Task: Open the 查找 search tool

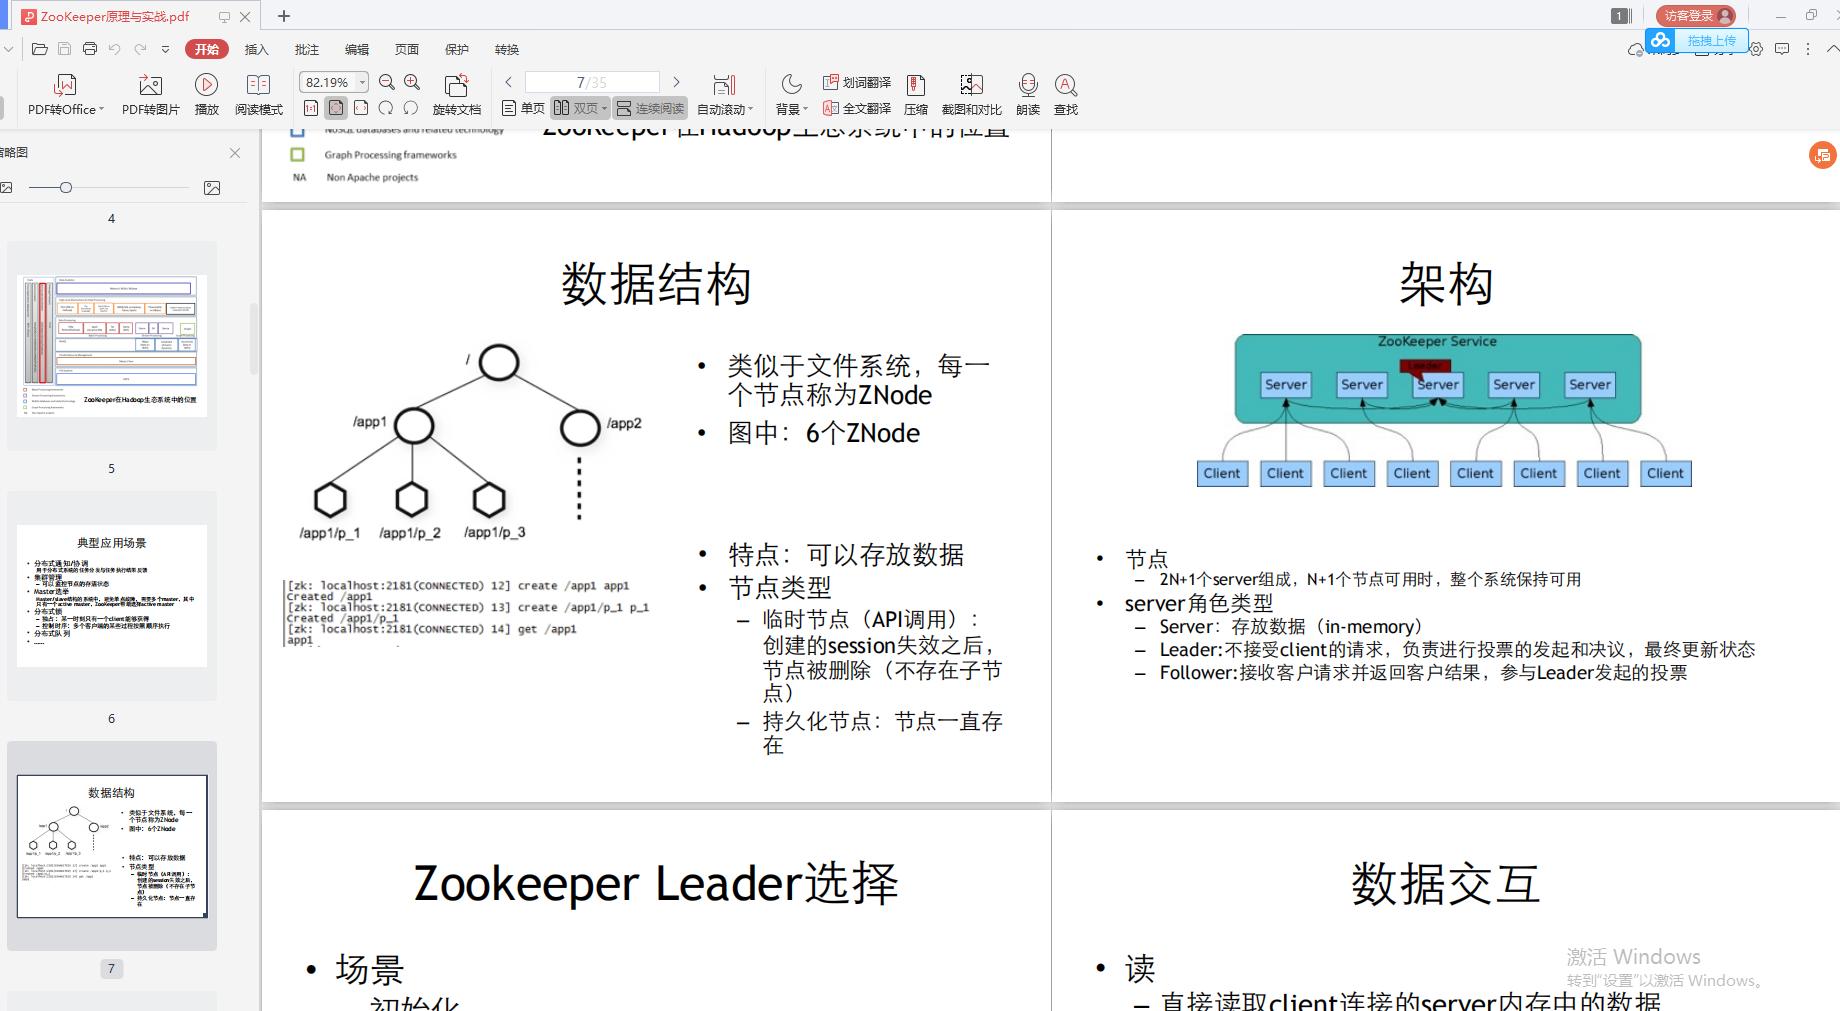Action: coord(1065,95)
